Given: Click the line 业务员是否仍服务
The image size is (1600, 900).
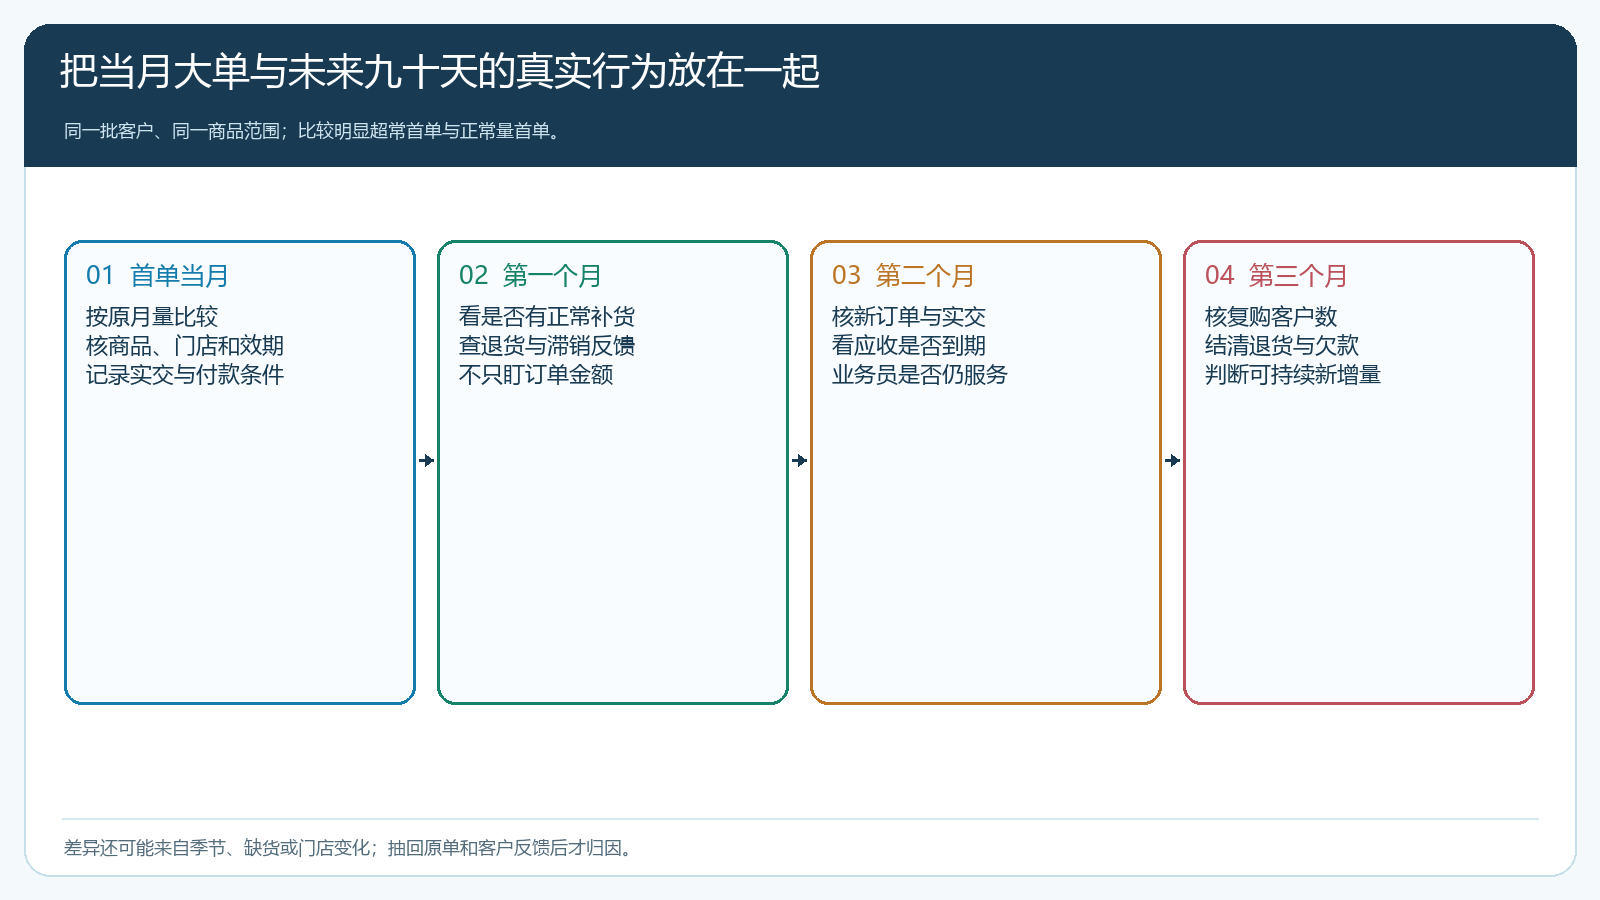Looking at the screenshot, I should click(920, 375).
